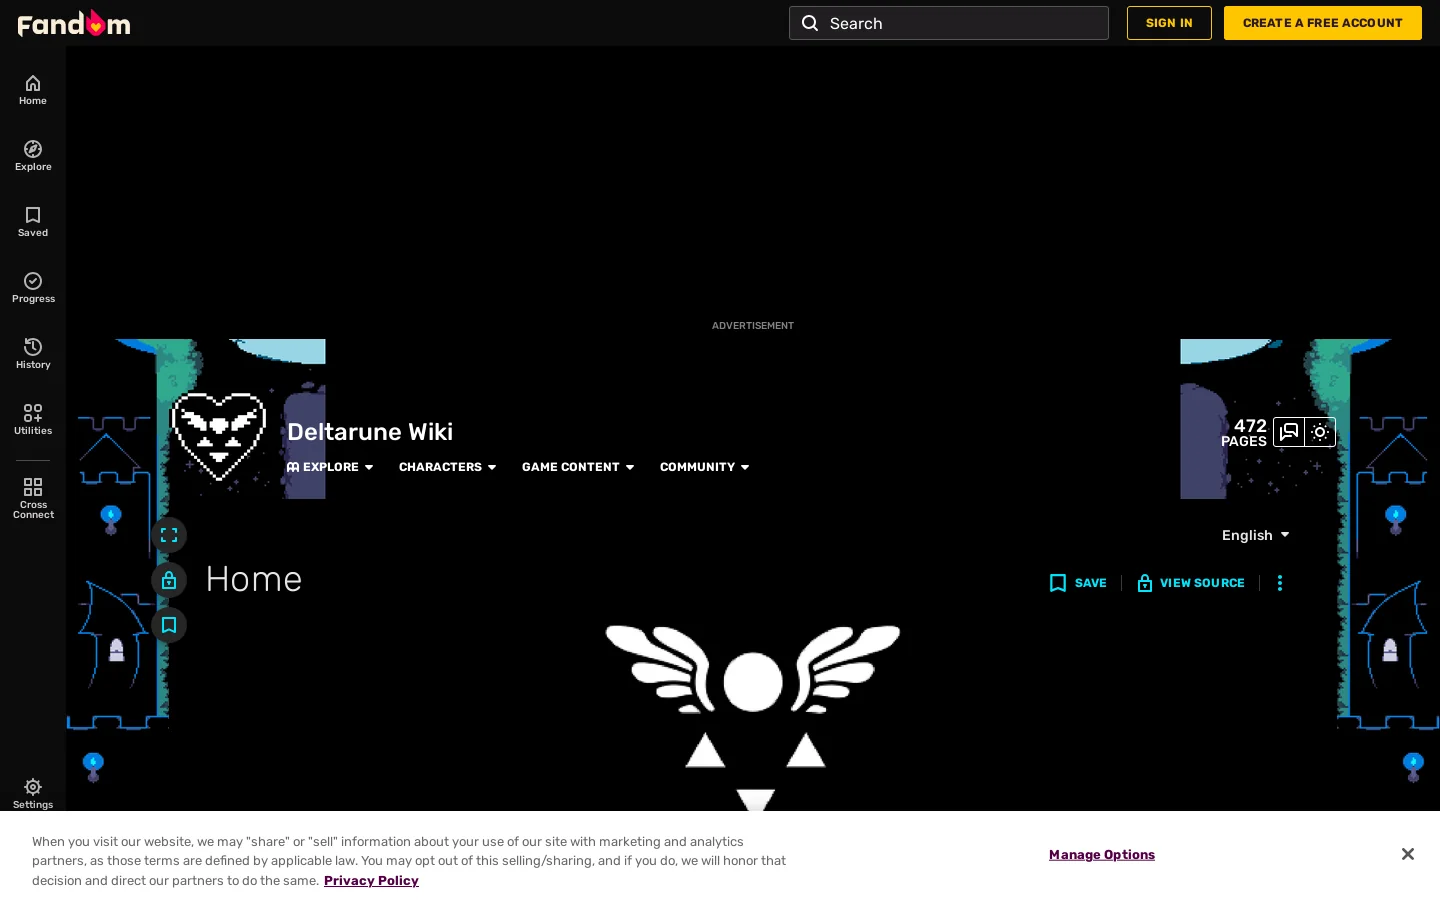Open the English language dropdown
Image resolution: width=1440 pixels, height=900 pixels.
click(x=1256, y=535)
